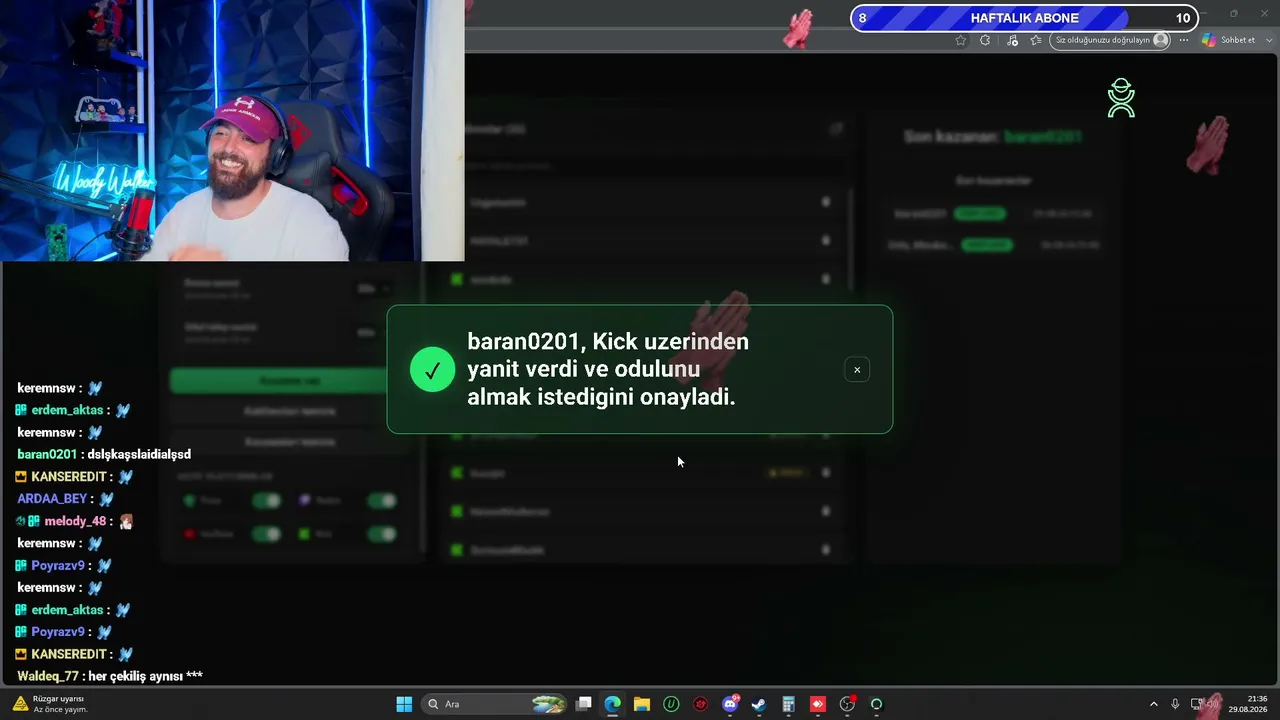
Task: Add this page to favorites with the star
Action: click(961, 40)
